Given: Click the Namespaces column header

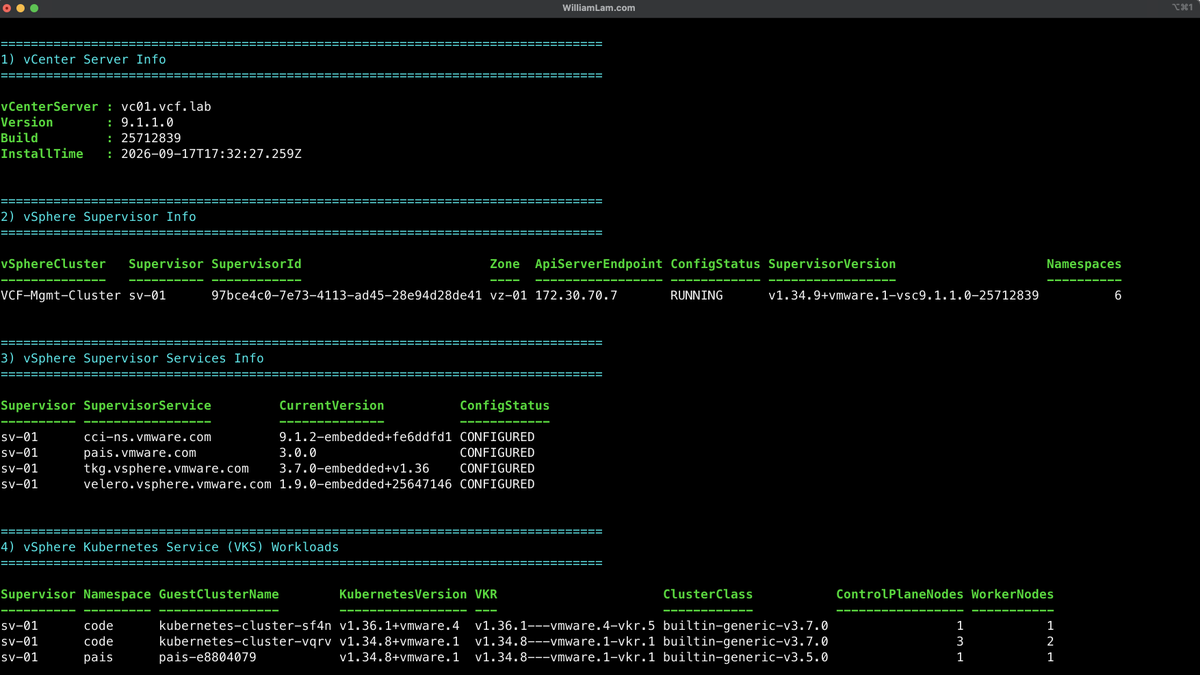Looking at the screenshot, I should coord(1084,264).
